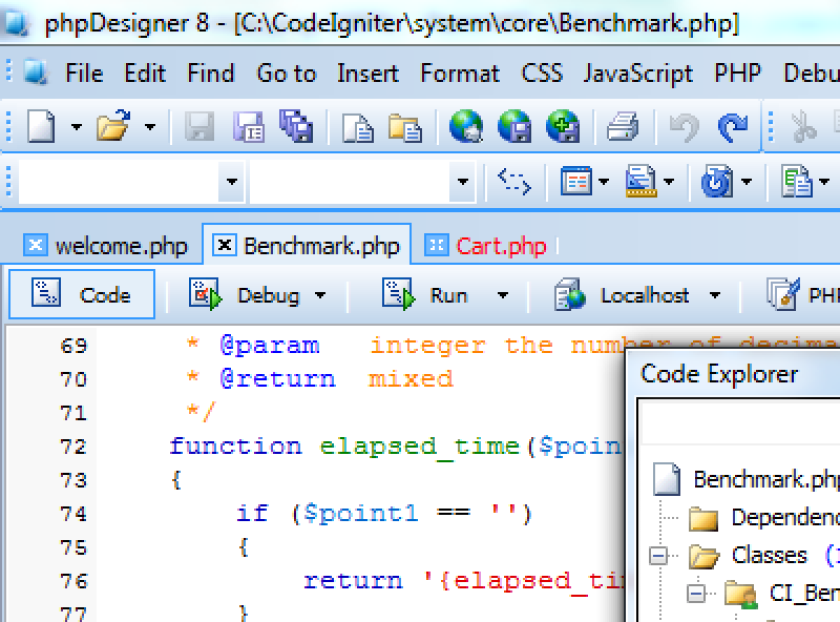
Task: Click the dotted arrows jump icon
Action: tap(514, 182)
